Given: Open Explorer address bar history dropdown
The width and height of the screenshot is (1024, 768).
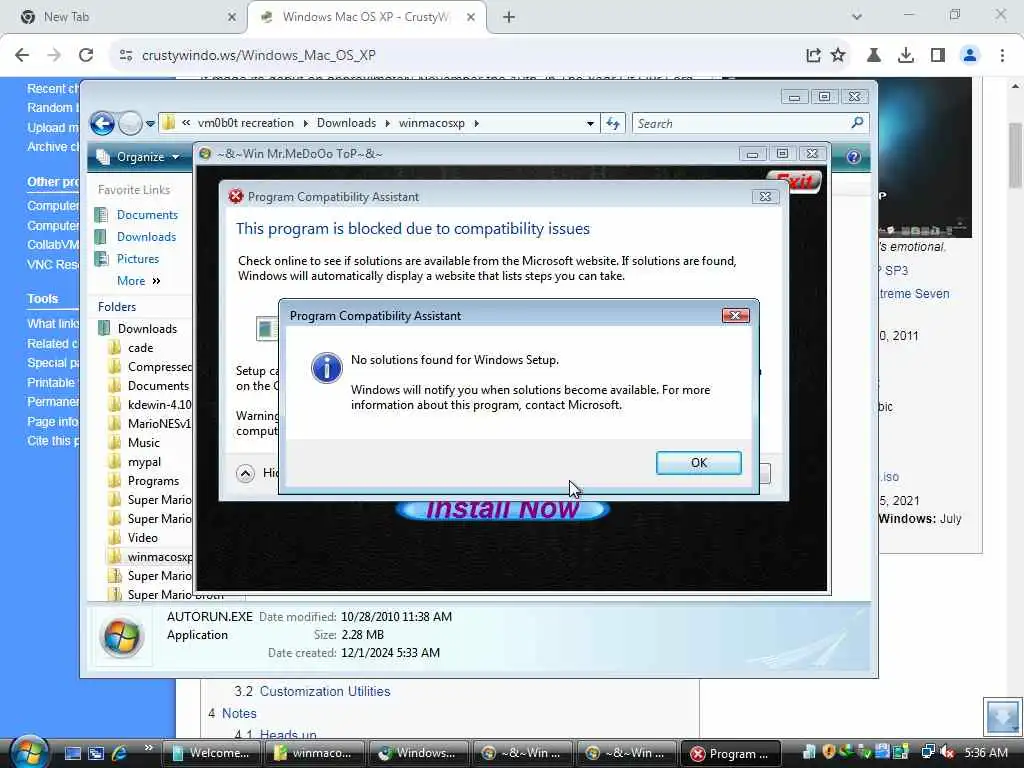Looking at the screenshot, I should (x=590, y=123).
